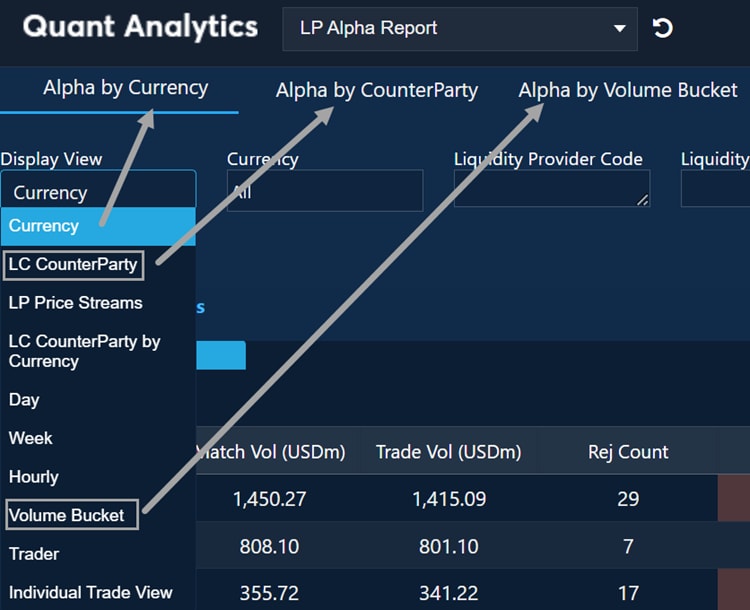This screenshot has width=750, height=610.
Task: Click the Liquidity Provider Code input field
Action: (x=551, y=189)
